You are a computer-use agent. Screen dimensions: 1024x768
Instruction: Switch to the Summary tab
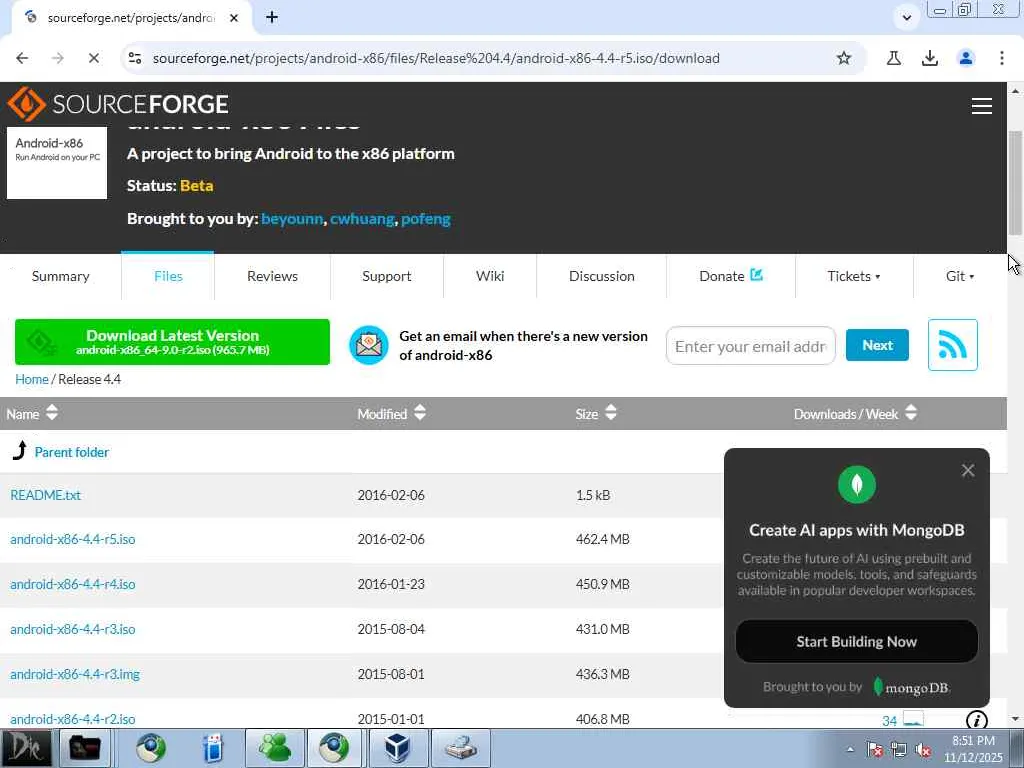[x=60, y=276]
